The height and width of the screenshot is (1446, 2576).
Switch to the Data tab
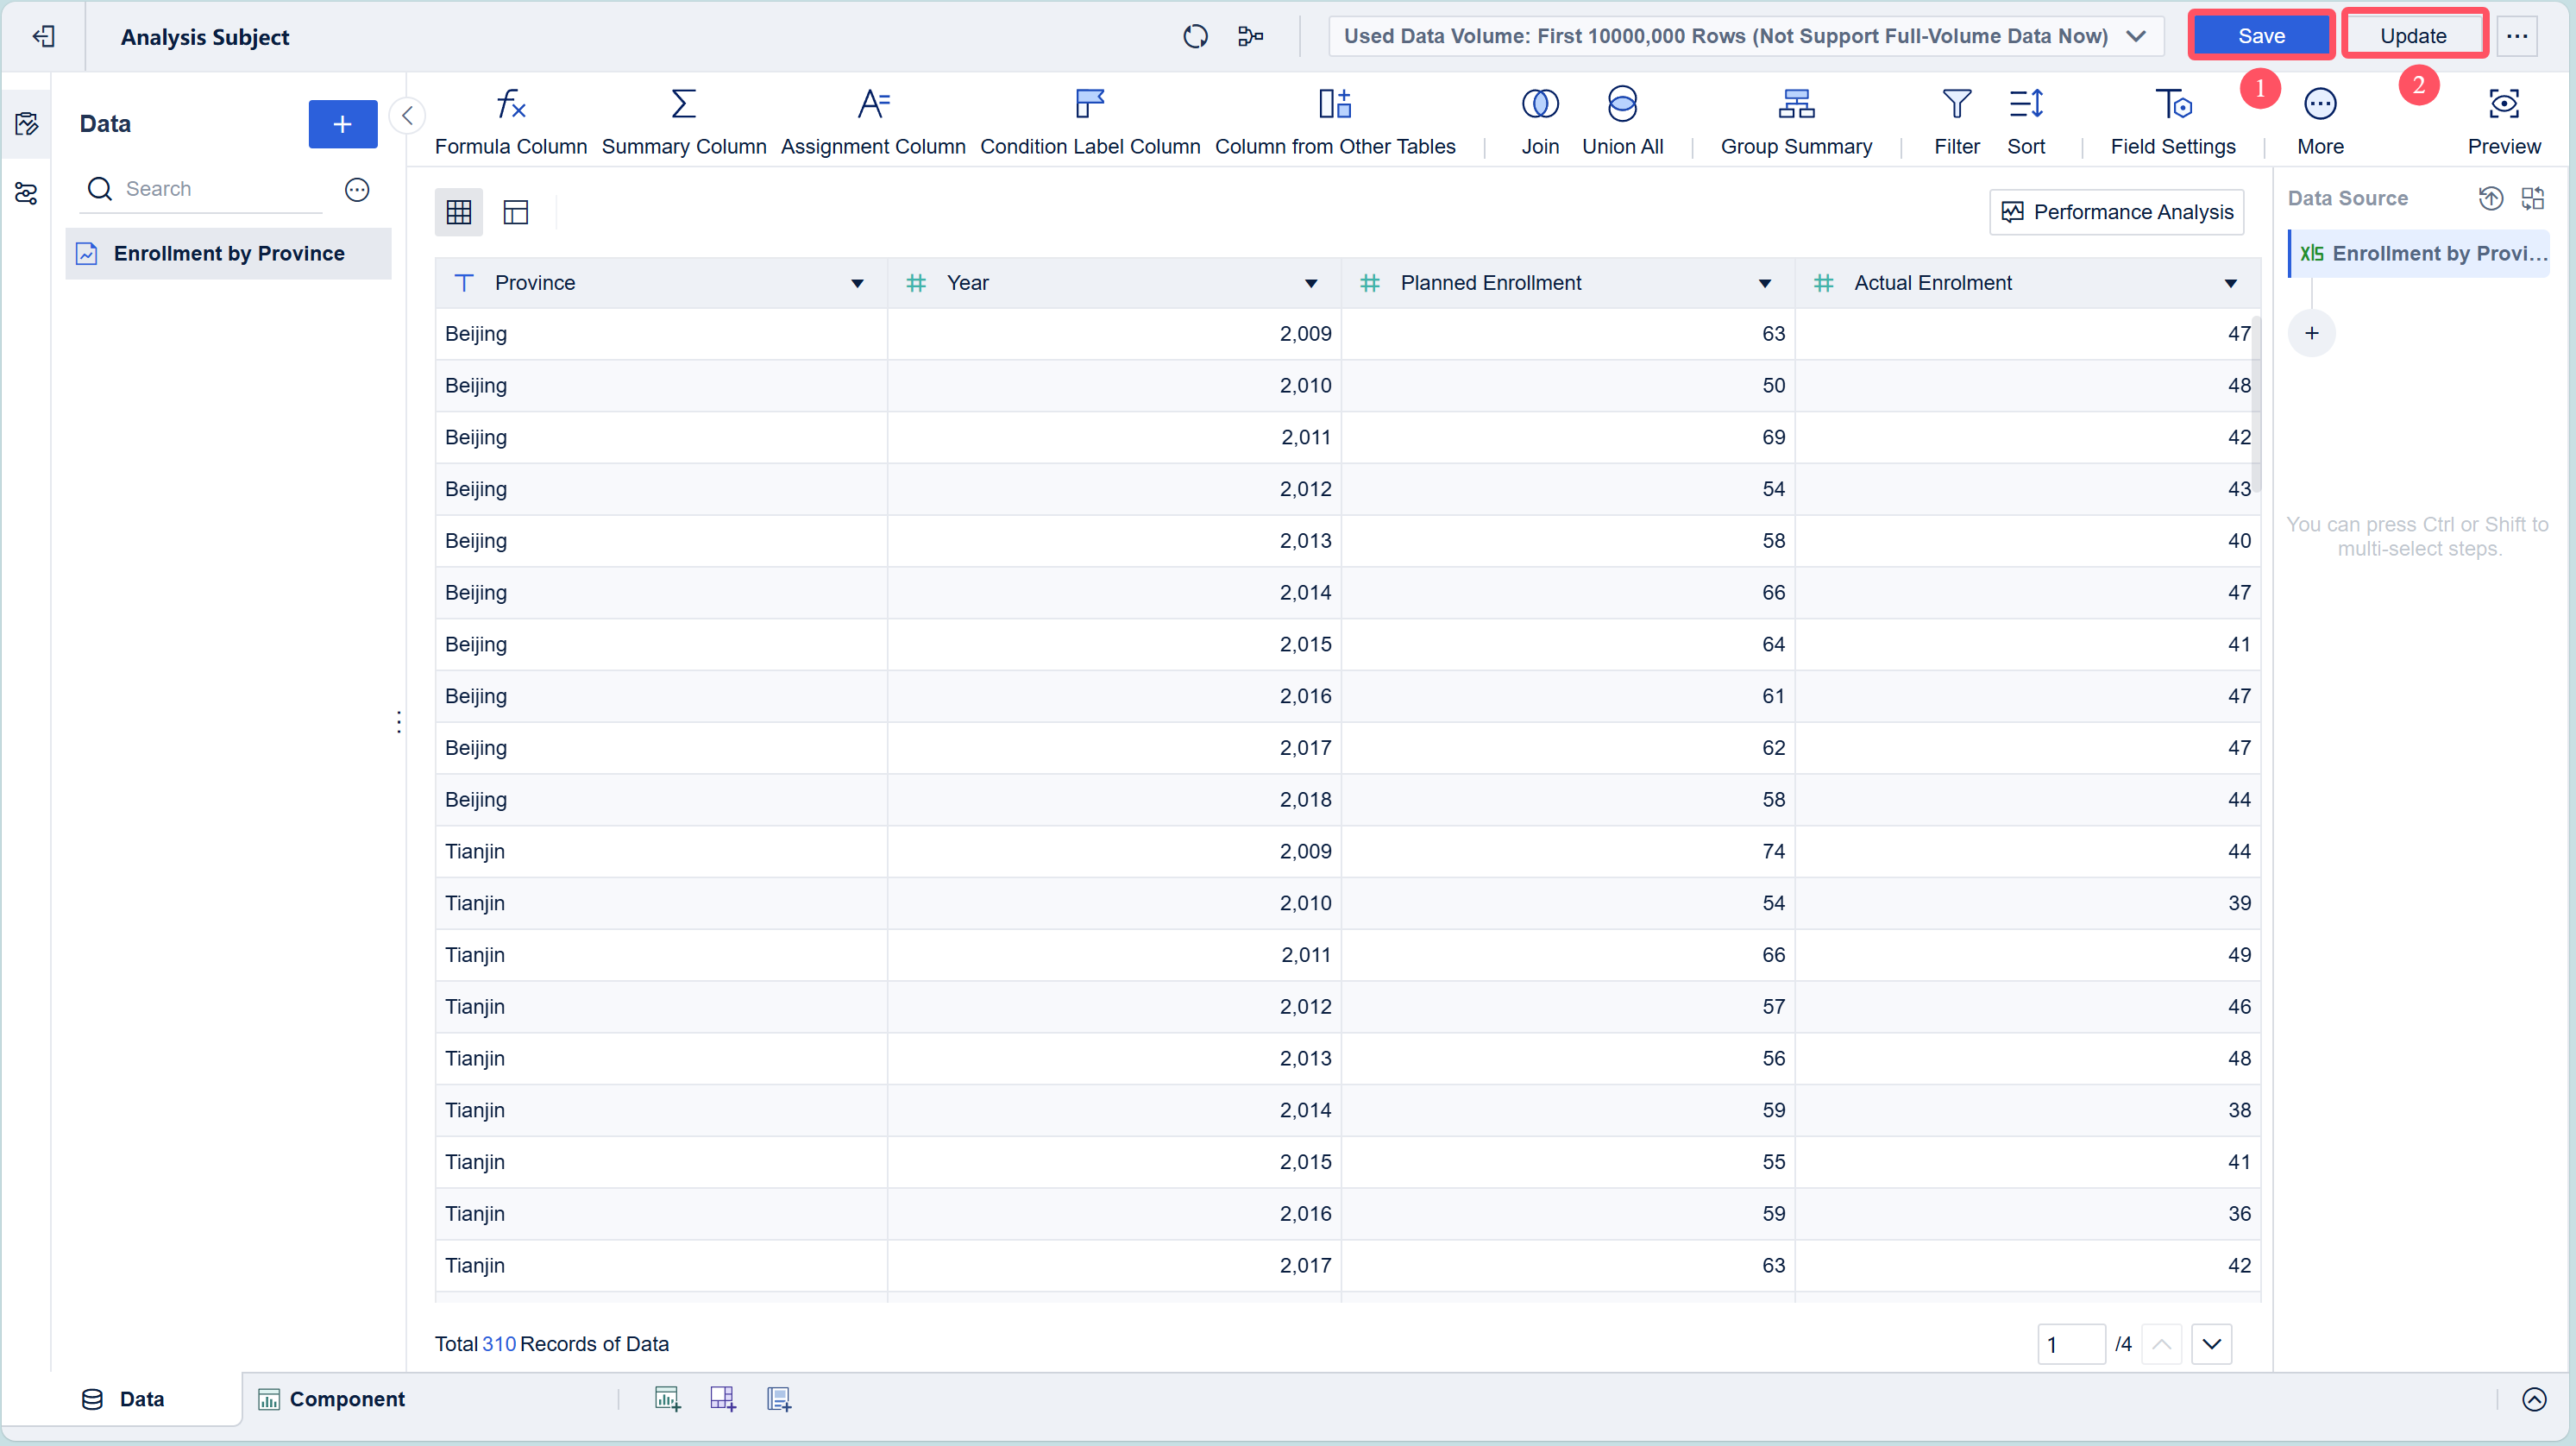click(x=123, y=1399)
